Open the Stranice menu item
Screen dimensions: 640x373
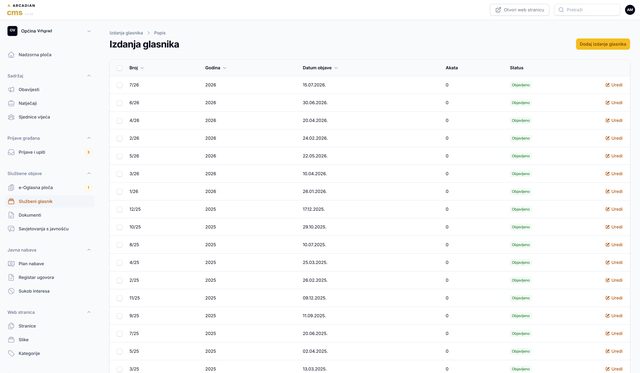(x=50, y=326)
